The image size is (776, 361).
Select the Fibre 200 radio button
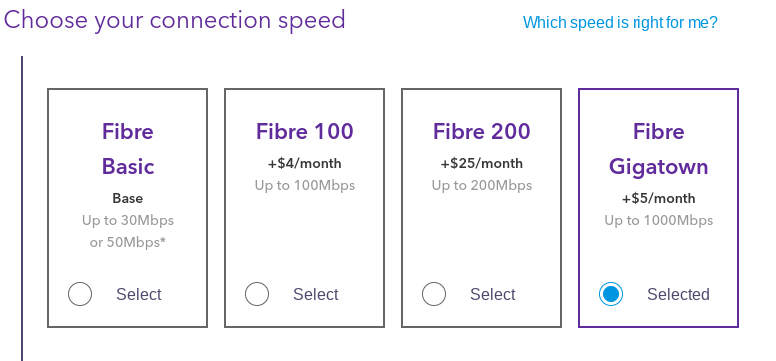434,294
